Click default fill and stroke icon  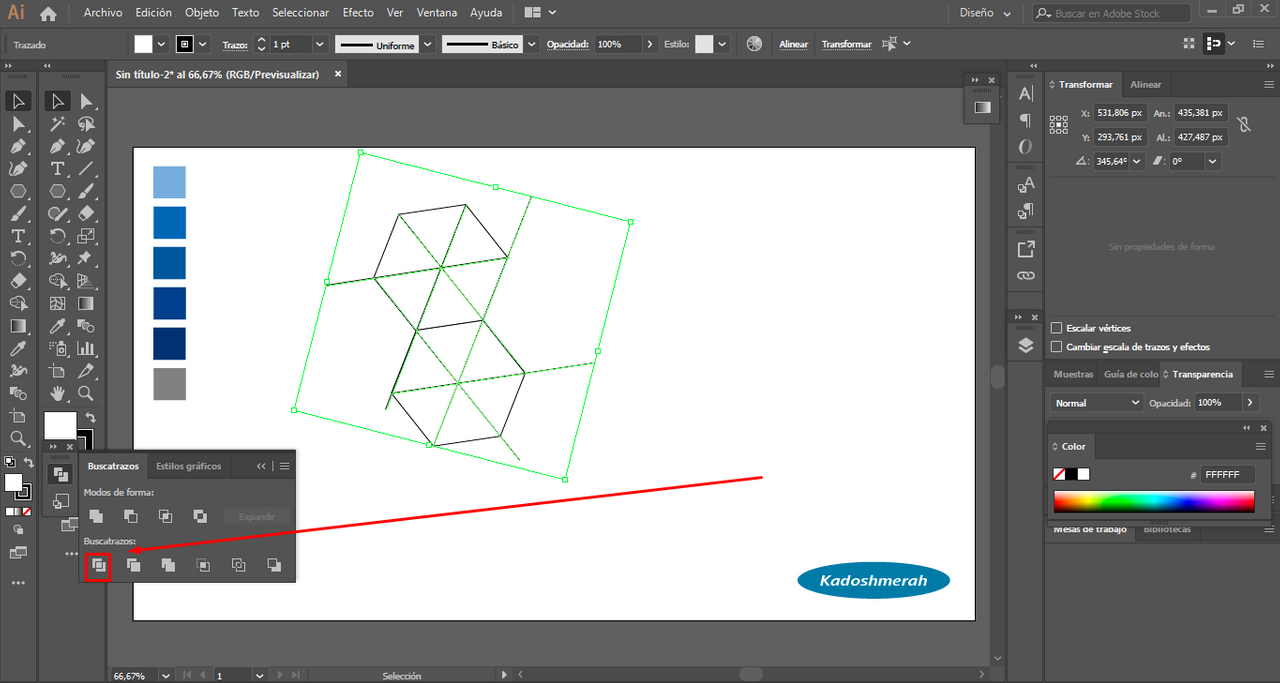(x=10, y=461)
